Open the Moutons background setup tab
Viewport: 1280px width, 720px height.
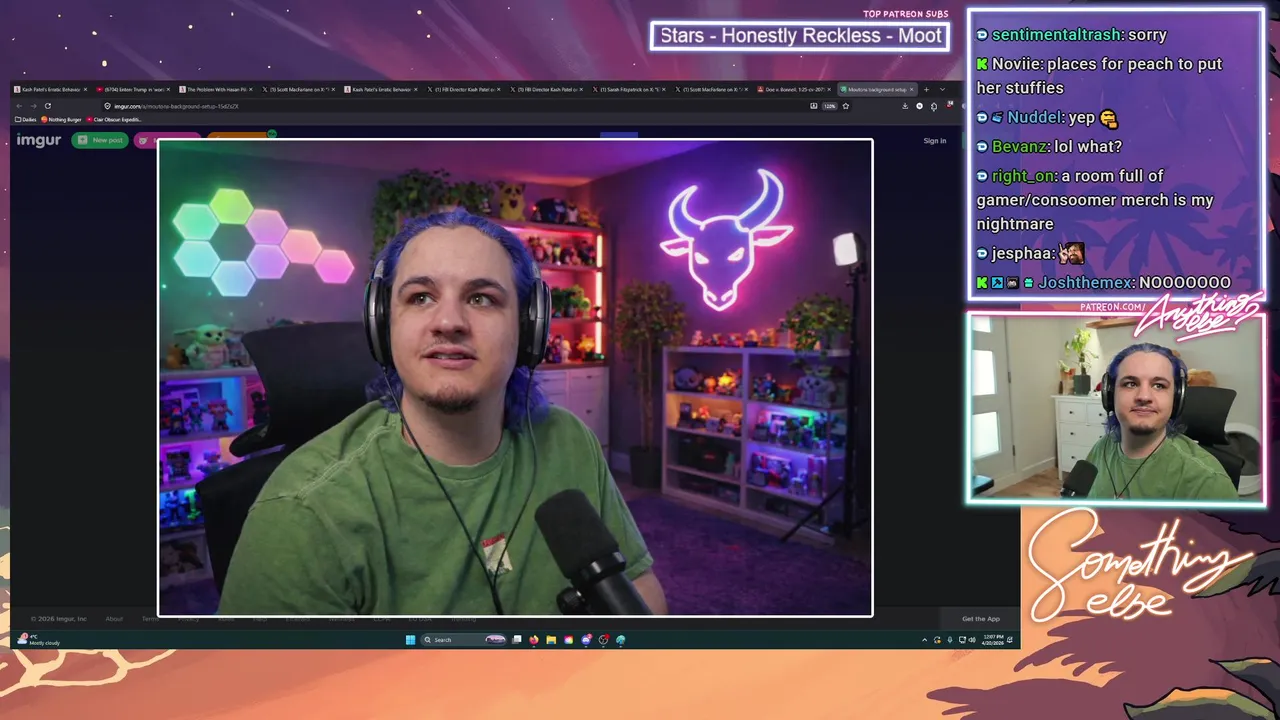point(877,89)
